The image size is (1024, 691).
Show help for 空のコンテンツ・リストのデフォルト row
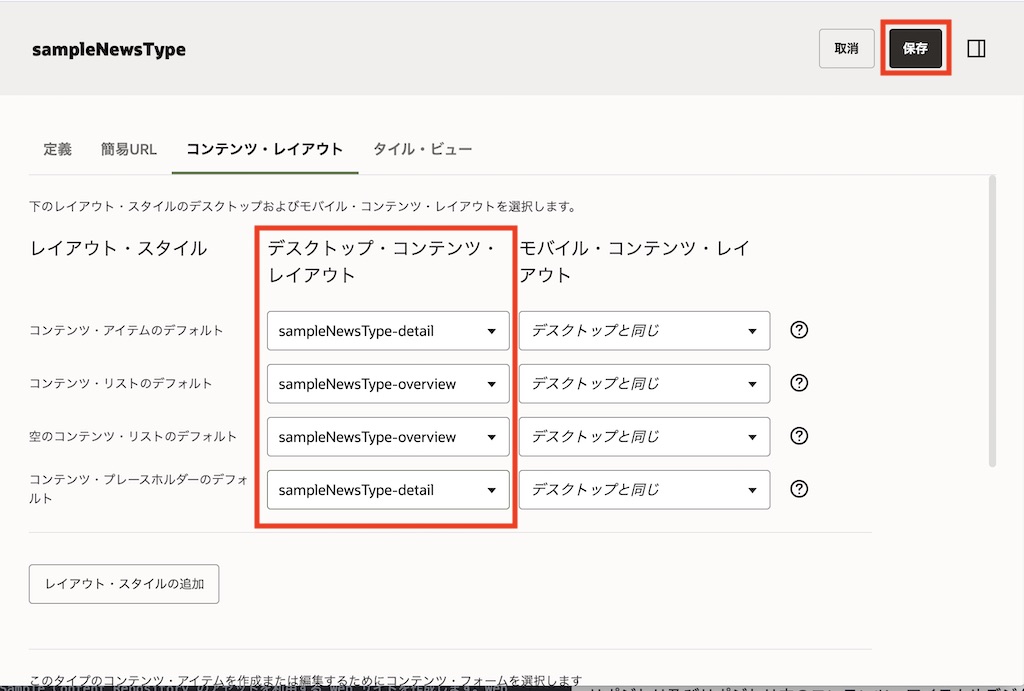(799, 436)
